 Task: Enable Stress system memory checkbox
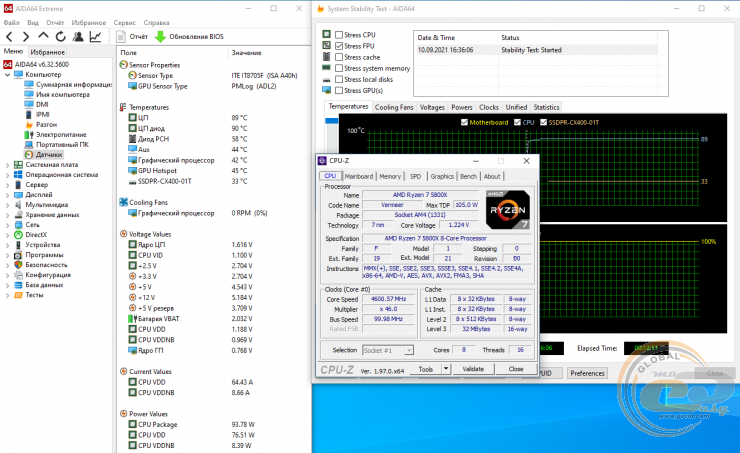coord(339,68)
